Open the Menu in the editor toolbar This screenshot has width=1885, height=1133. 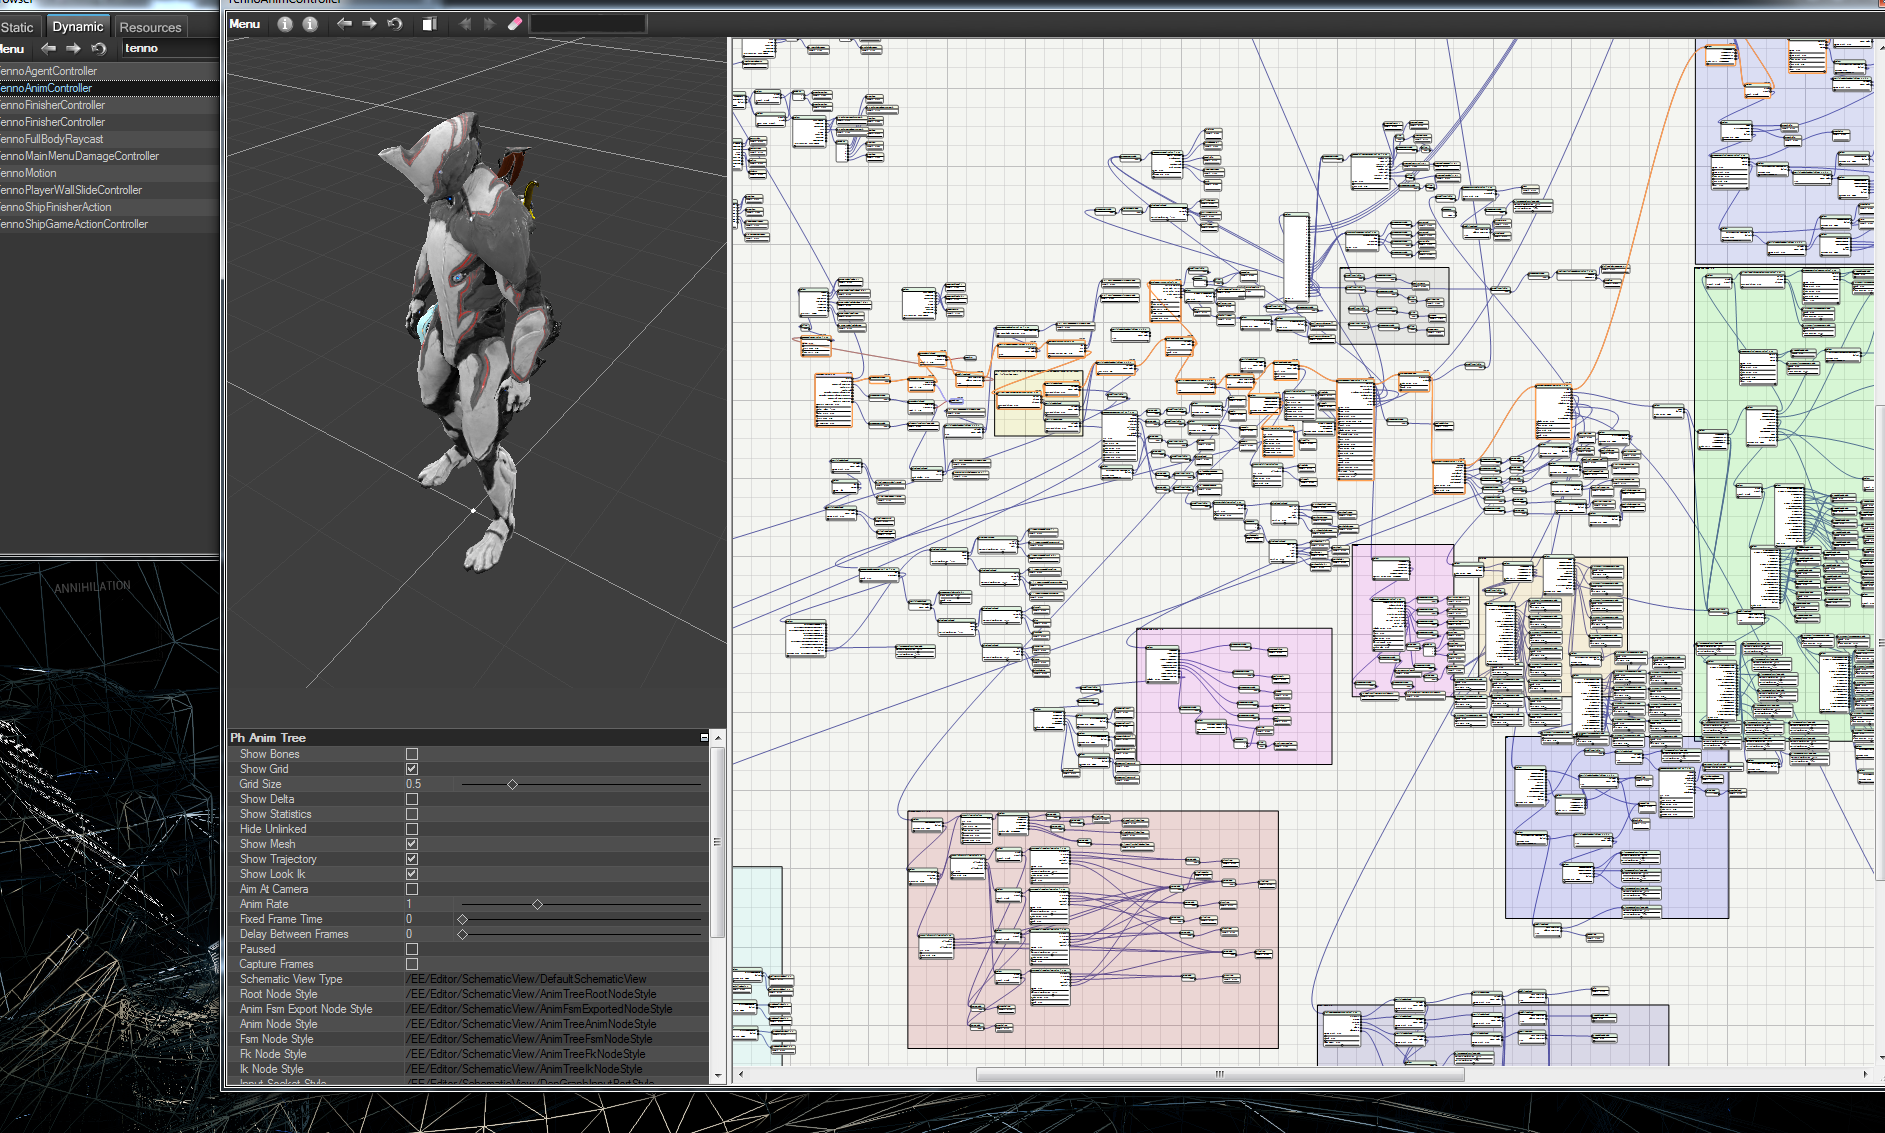244,24
